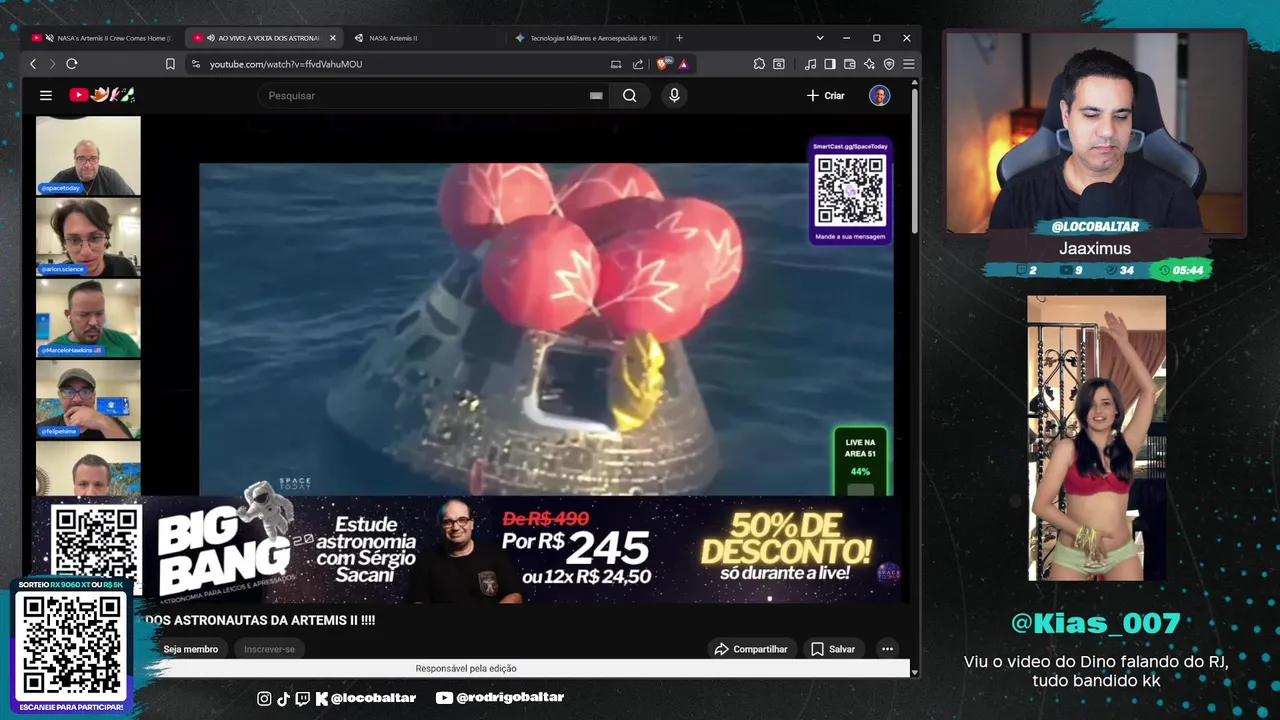Click the @felipehime participant thumbnail
Screen dimensions: 1280x720
coord(88,399)
